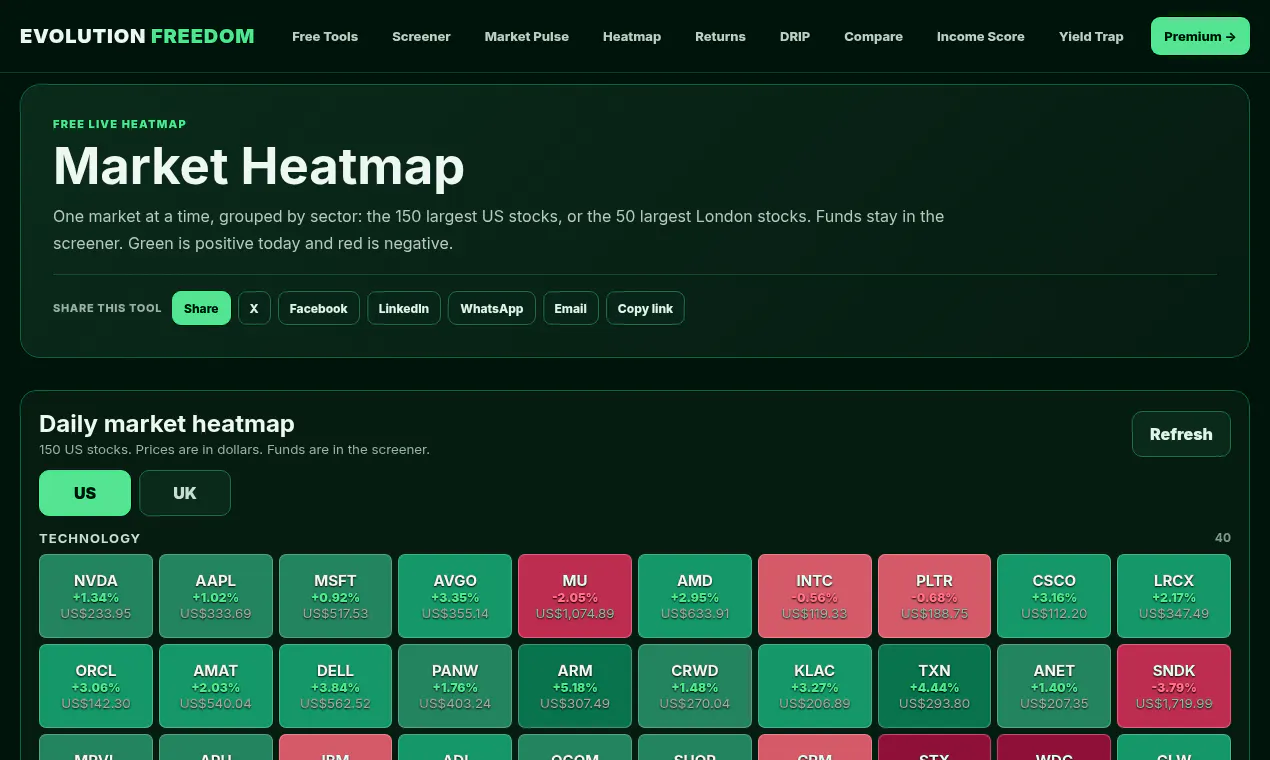Copy link to this tool
Image resolution: width=1270 pixels, height=760 pixels.
click(645, 308)
